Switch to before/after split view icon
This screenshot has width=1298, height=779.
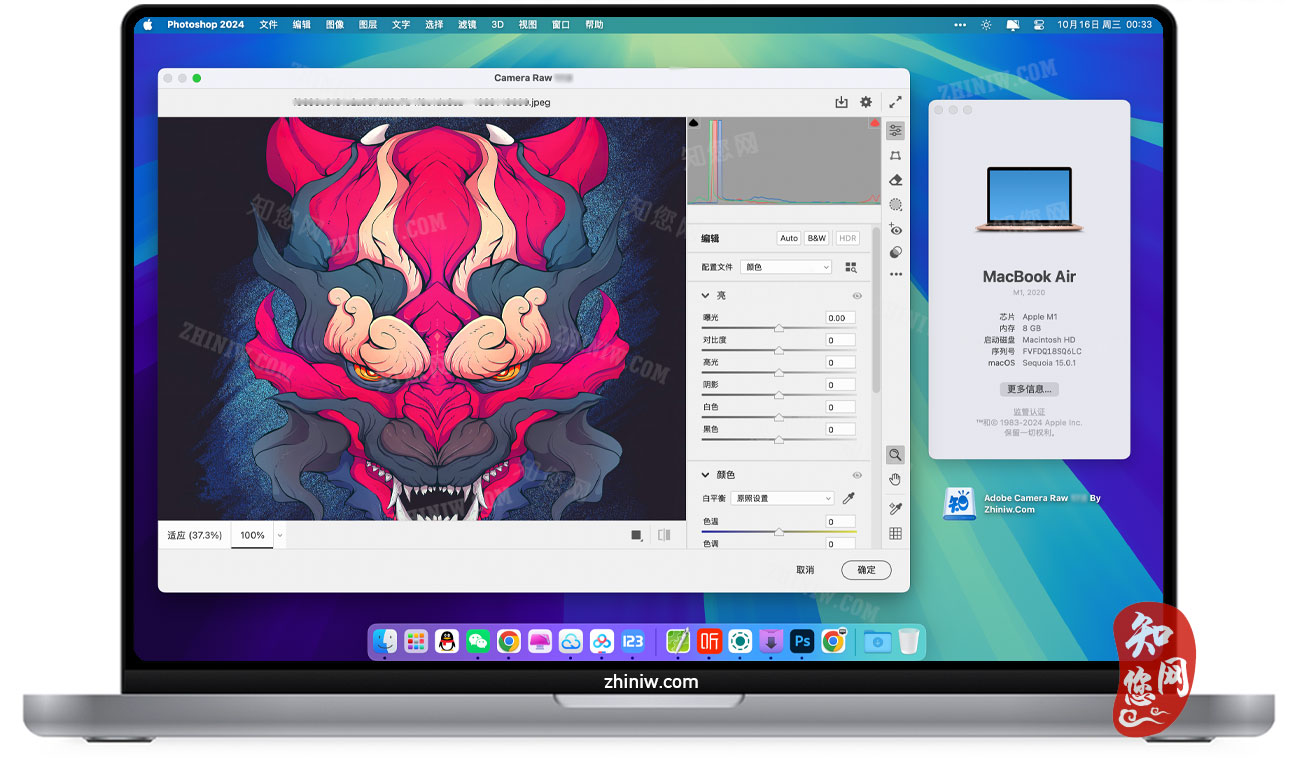click(664, 535)
